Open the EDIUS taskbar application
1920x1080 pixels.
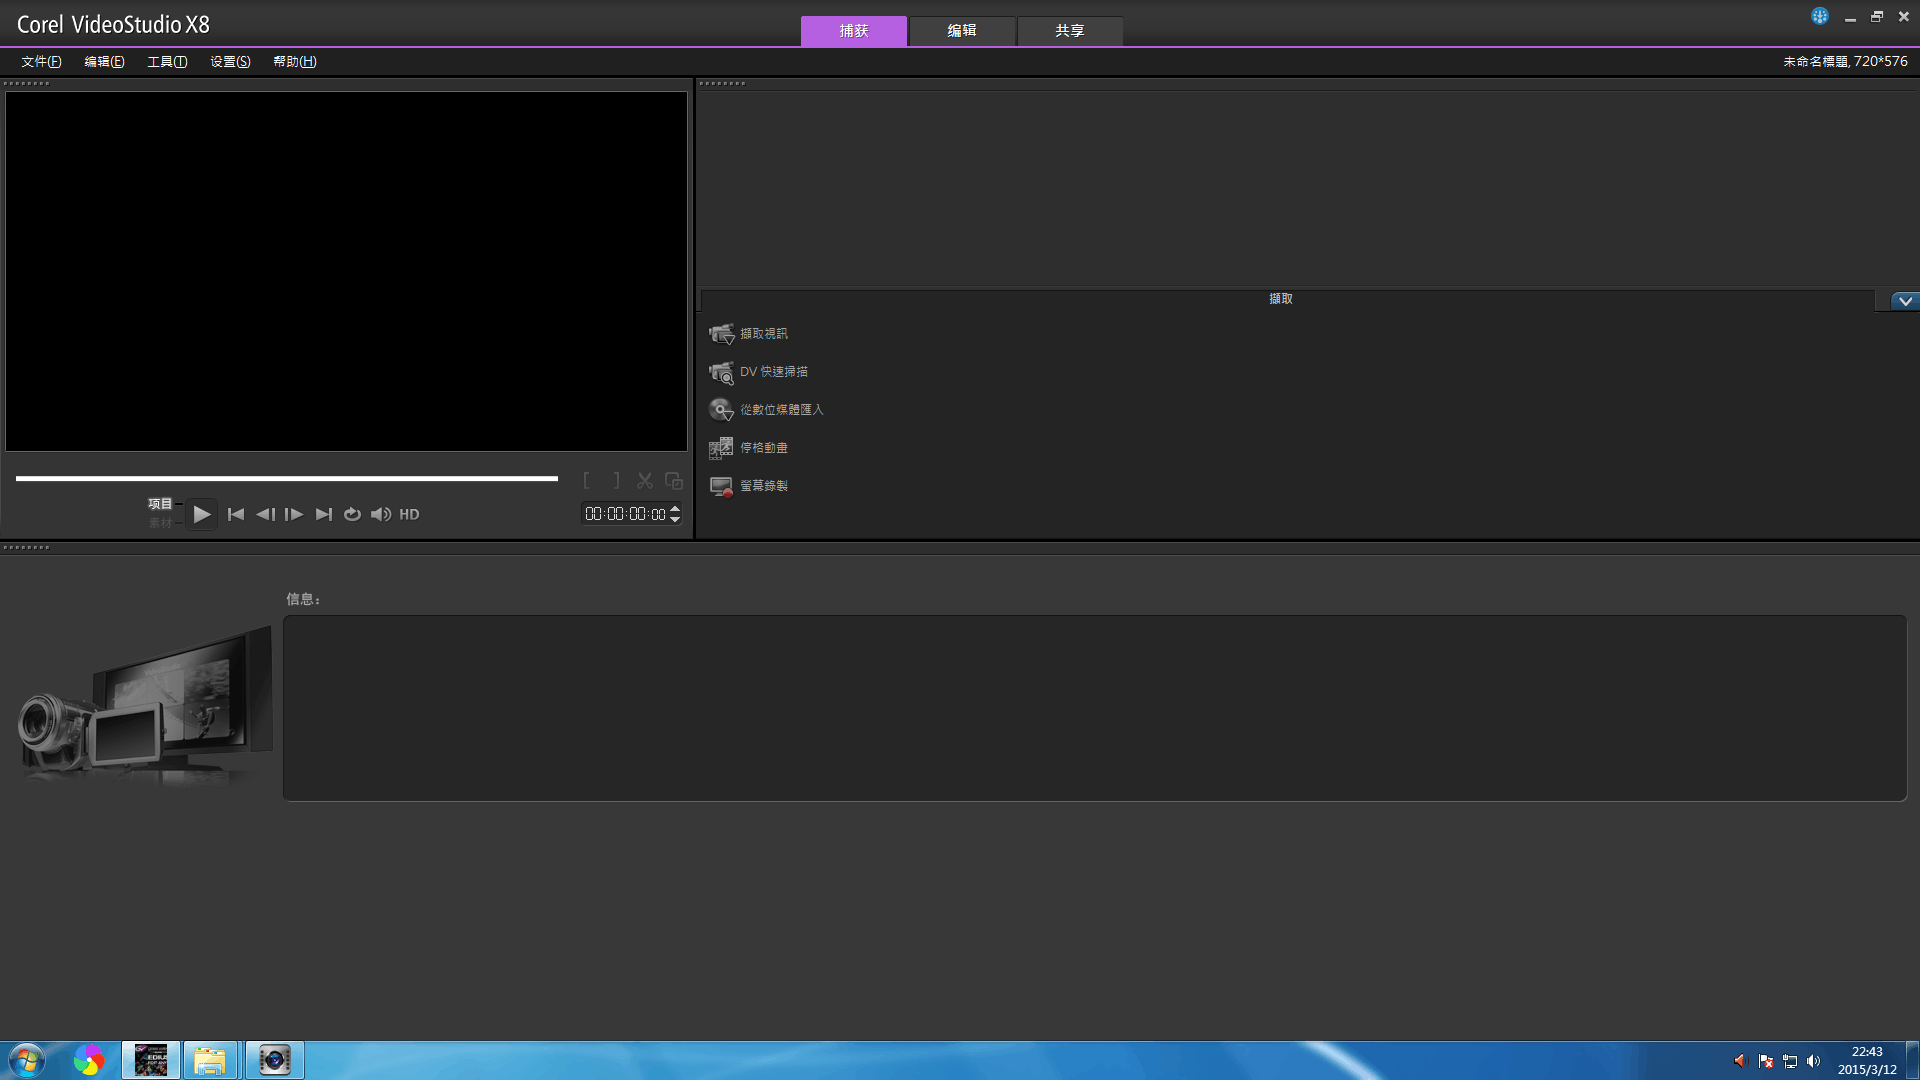pos(151,1060)
